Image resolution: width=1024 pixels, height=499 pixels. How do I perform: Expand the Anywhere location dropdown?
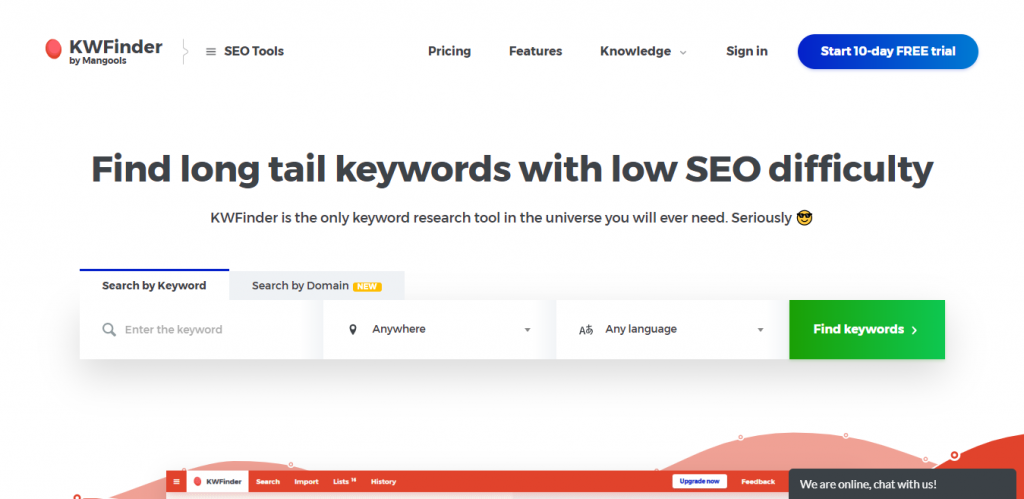click(x=439, y=329)
